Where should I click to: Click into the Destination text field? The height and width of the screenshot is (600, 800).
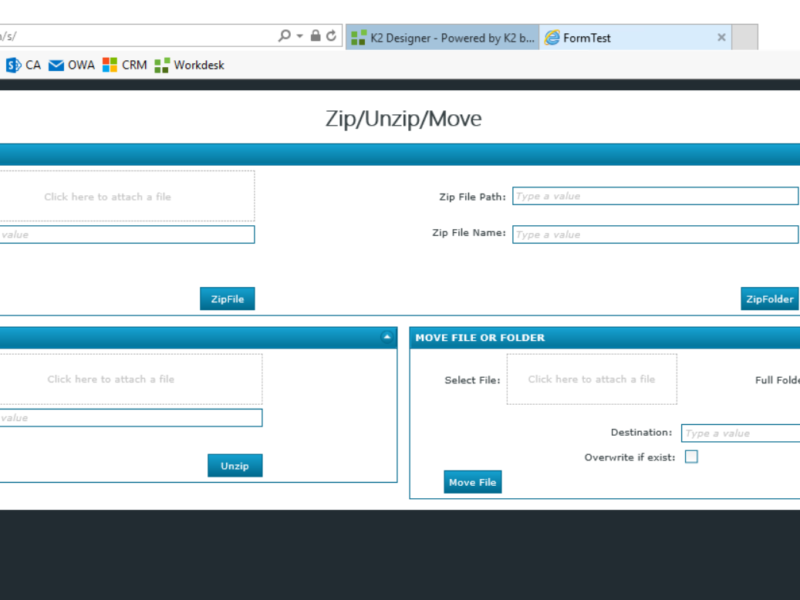[740, 433]
